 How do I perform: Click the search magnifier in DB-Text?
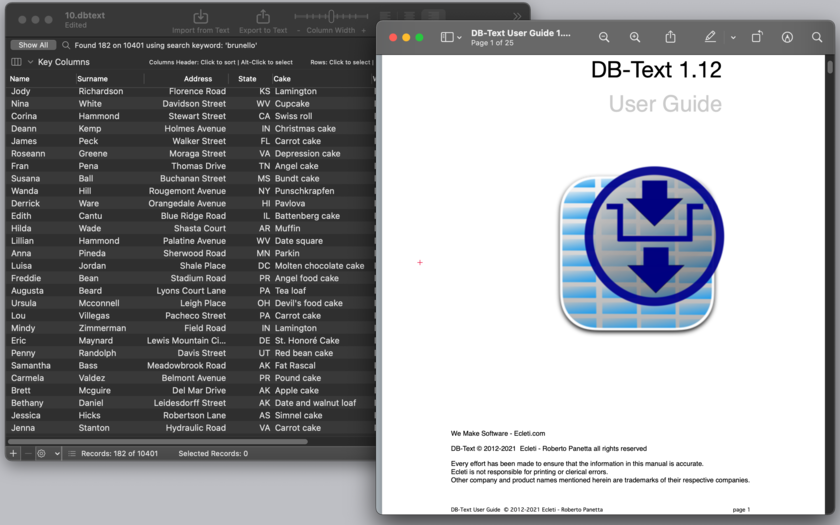tap(66, 45)
